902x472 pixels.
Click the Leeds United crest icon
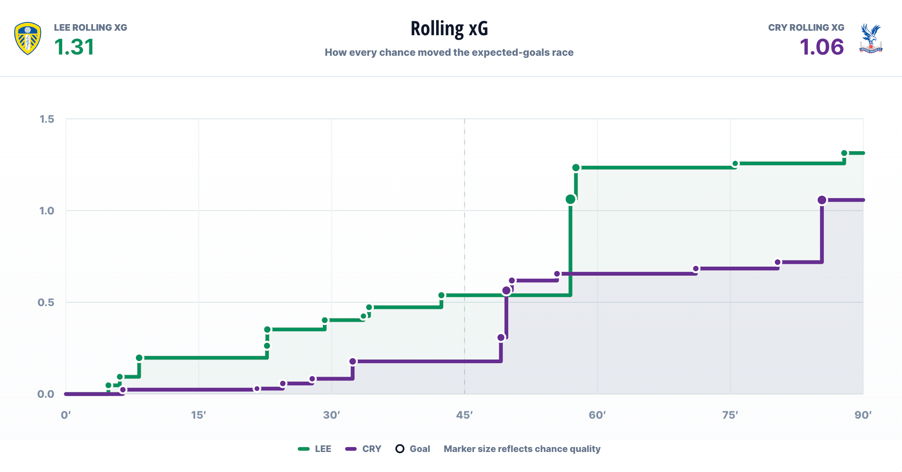(x=28, y=39)
